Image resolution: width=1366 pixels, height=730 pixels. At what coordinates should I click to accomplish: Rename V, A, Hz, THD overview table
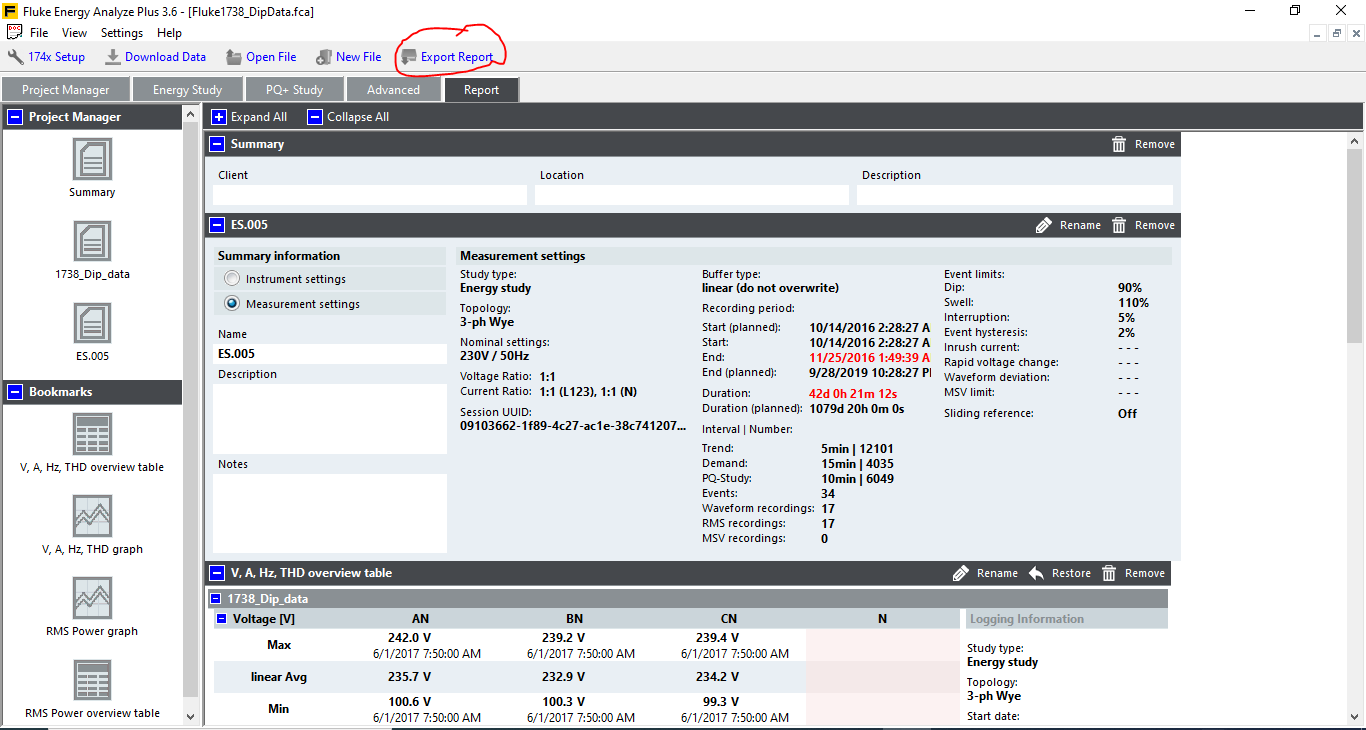coord(985,573)
